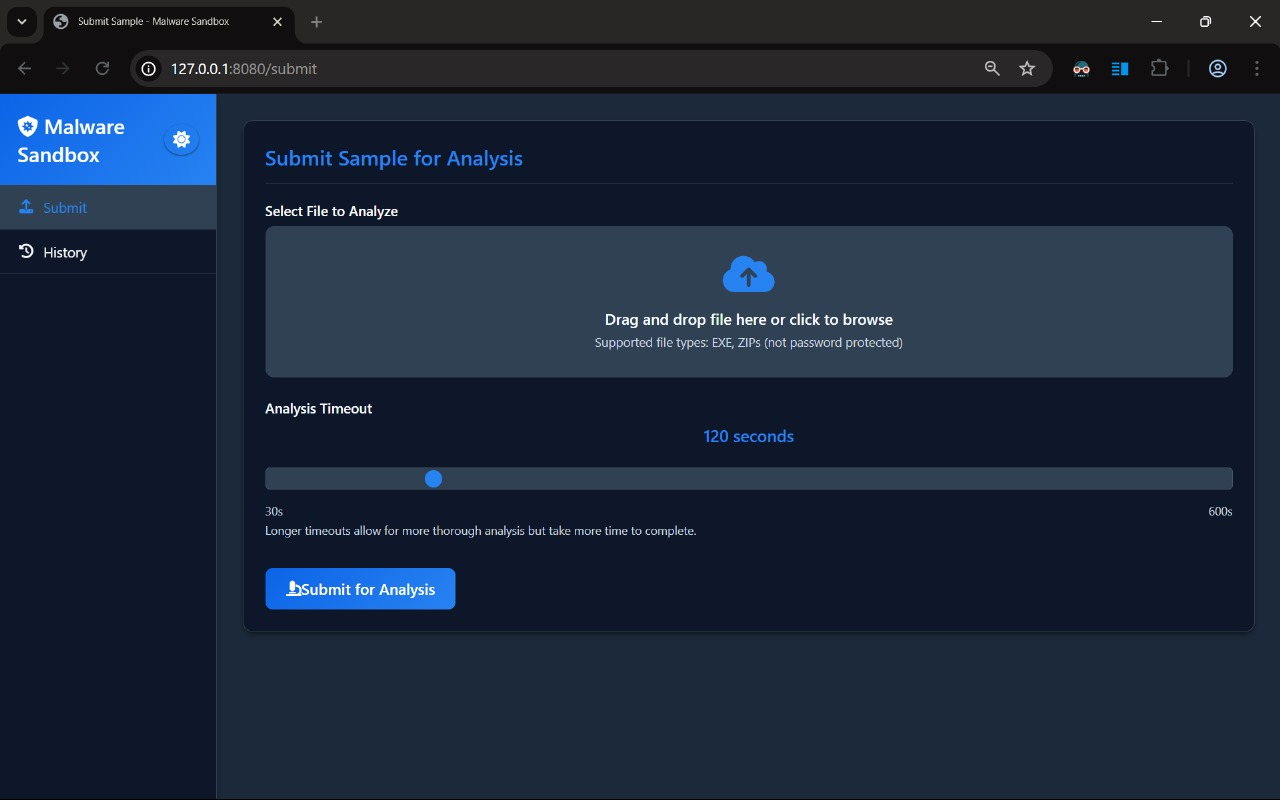Select the Submit Sample browser tab
This screenshot has width=1280, height=800.
pyautogui.click(x=167, y=22)
